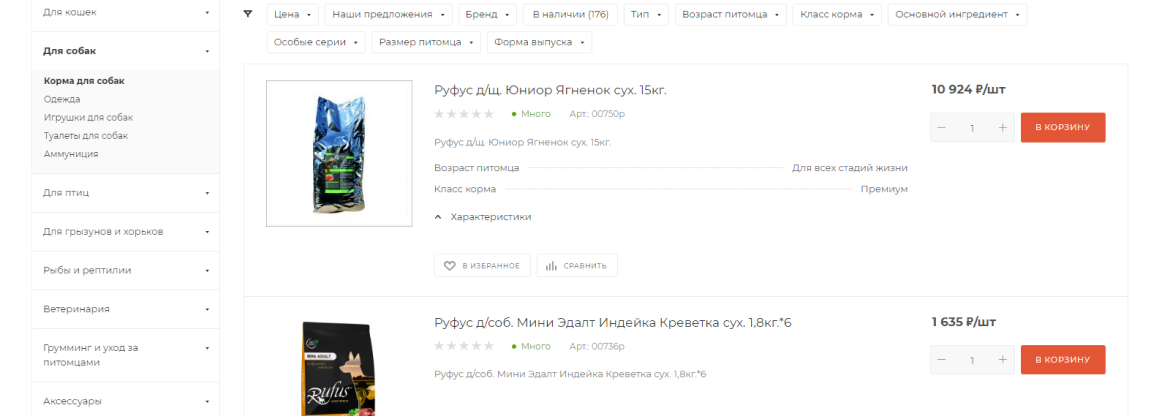1170x416 pixels.
Task: Click the Арт.: 00750р article number
Action: point(597,114)
